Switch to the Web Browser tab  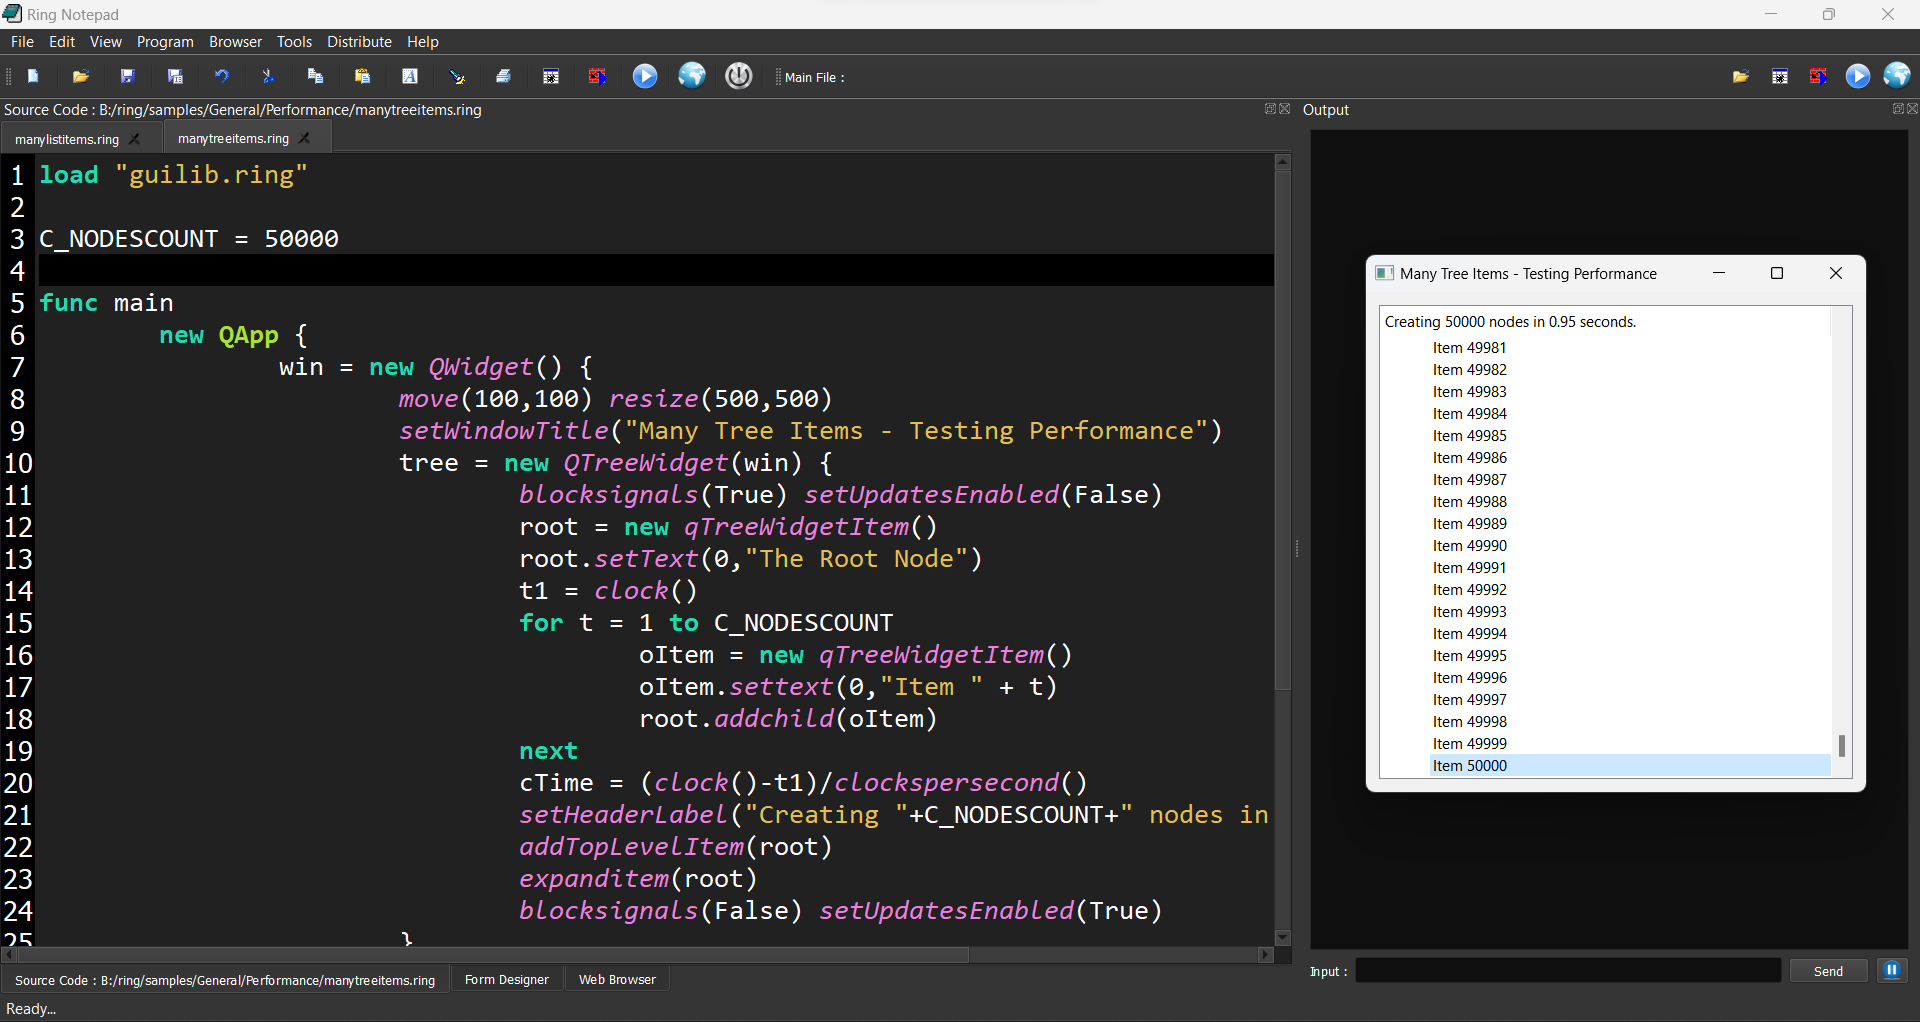617,980
